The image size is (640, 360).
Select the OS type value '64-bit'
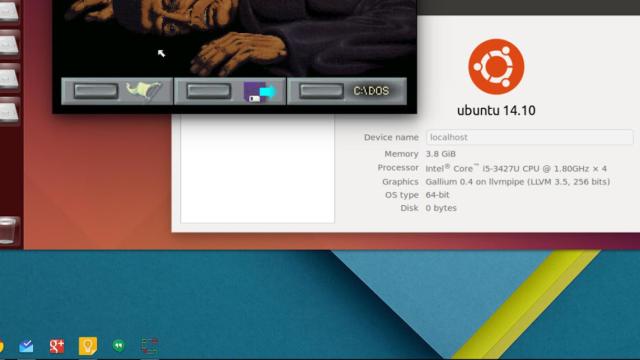tap(437, 195)
